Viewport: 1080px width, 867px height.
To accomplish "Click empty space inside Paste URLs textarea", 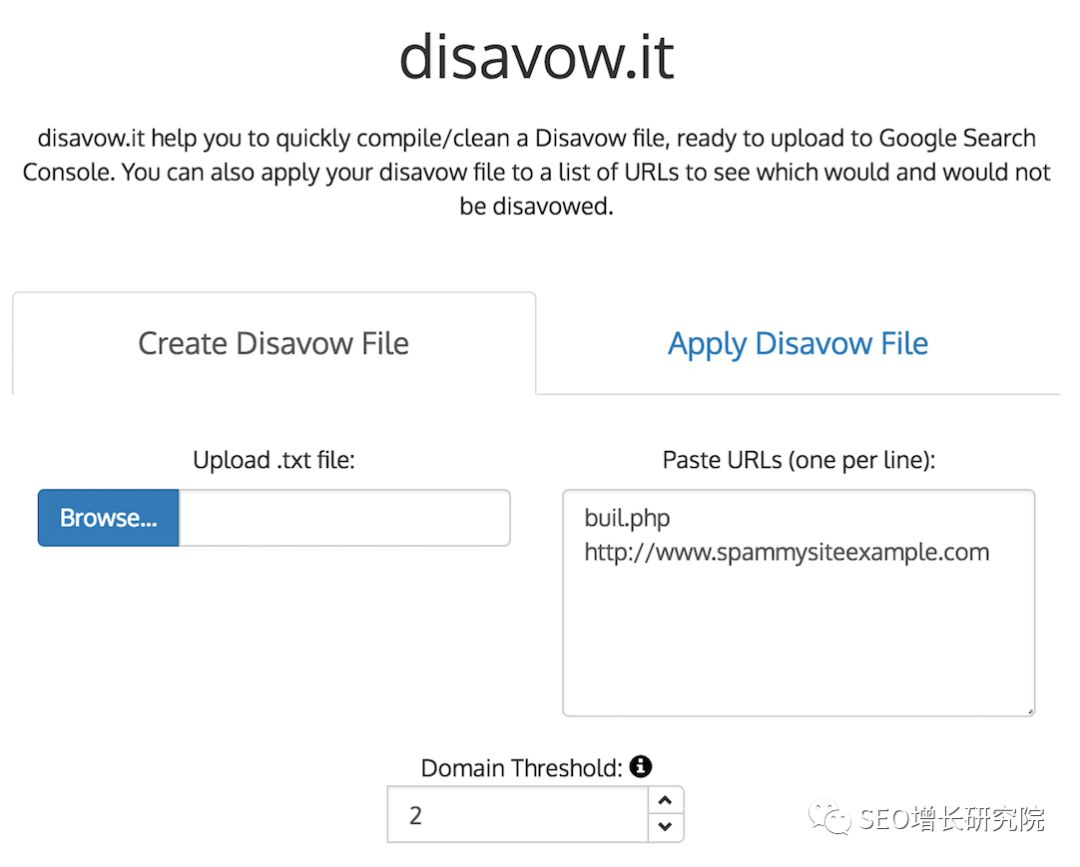I will [798, 640].
